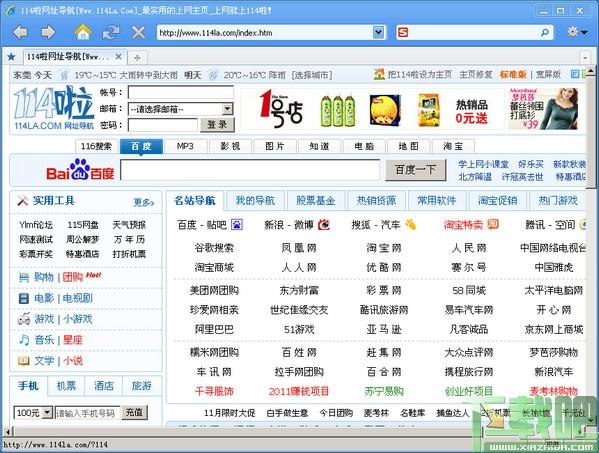
Task: Click the film icon next to 电影
Action: coord(24,298)
